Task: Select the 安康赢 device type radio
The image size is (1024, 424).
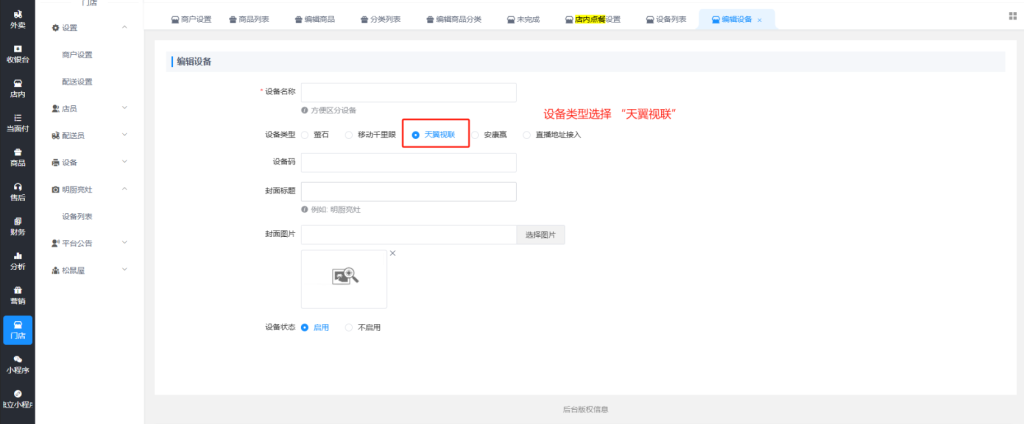Action: (x=475, y=135)
